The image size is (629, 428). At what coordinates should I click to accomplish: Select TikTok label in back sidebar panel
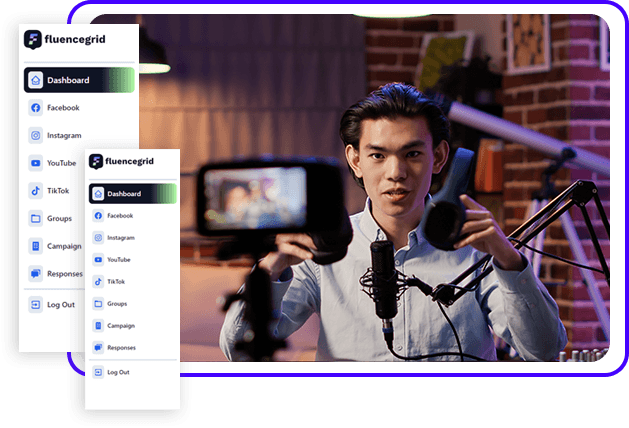click(x=58, y=191)
